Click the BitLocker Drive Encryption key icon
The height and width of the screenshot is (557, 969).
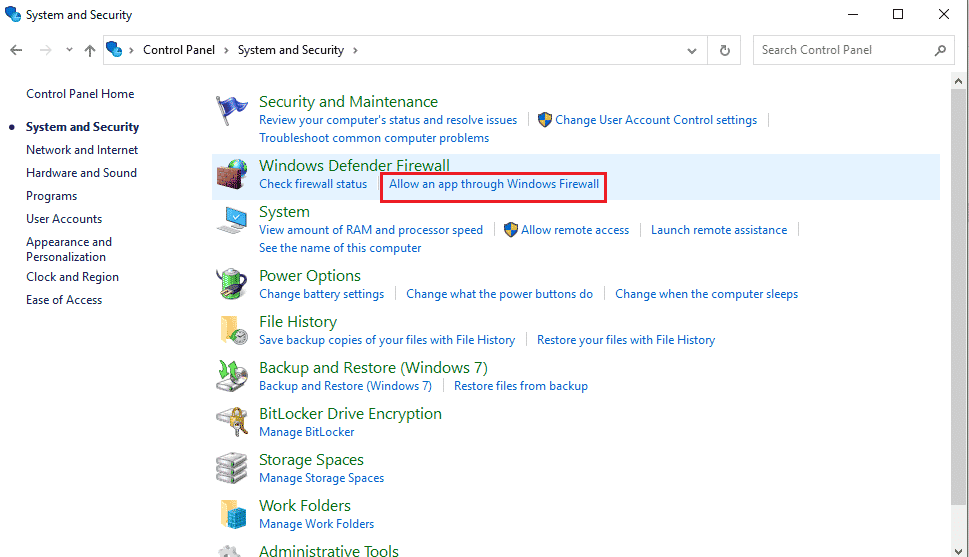tap(232, 422)
